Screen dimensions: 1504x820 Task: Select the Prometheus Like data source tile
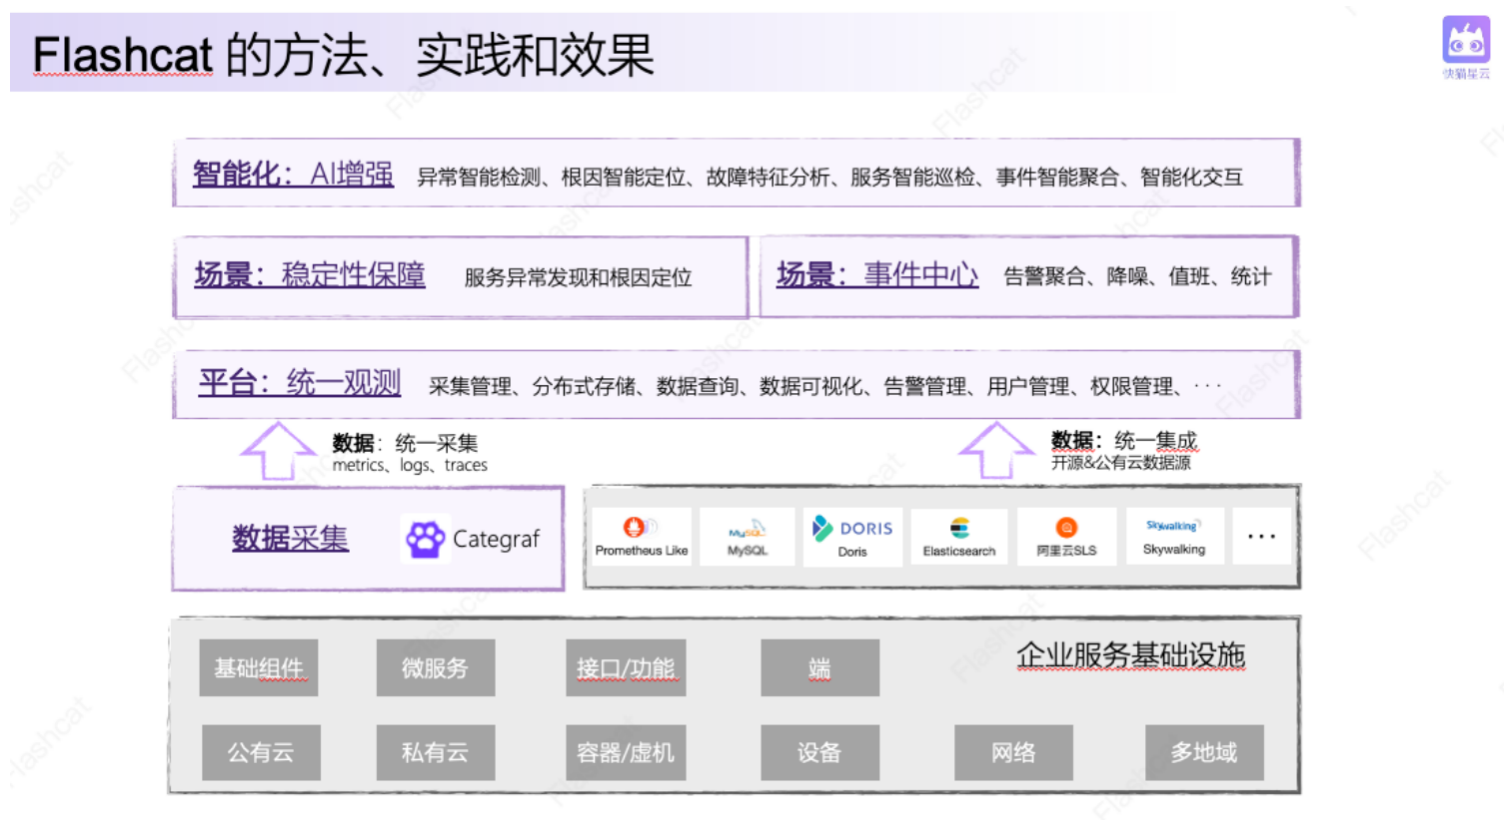(641, 537)
